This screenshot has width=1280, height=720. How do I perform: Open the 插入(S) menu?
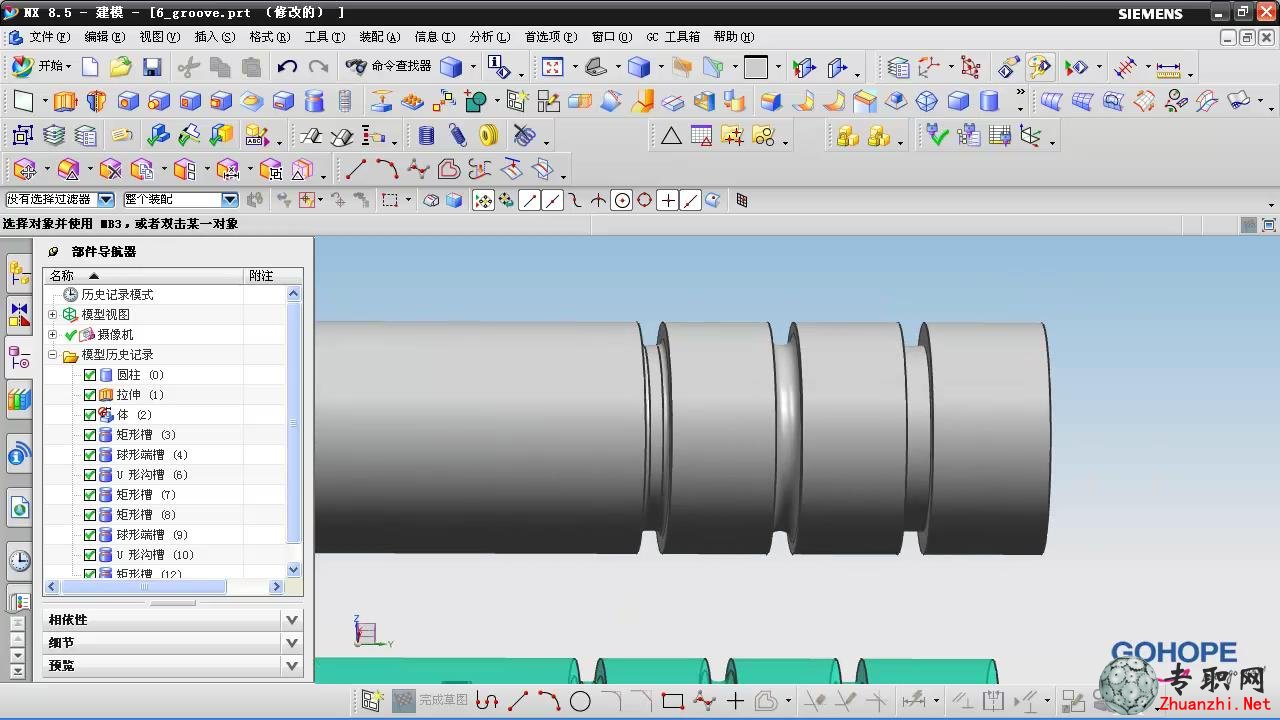pos(215,37)
